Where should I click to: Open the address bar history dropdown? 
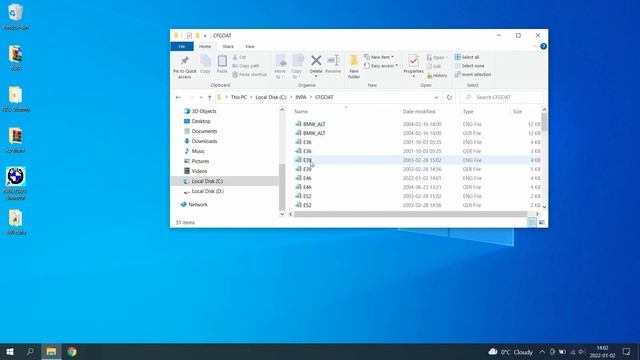[x=436, y=97]
